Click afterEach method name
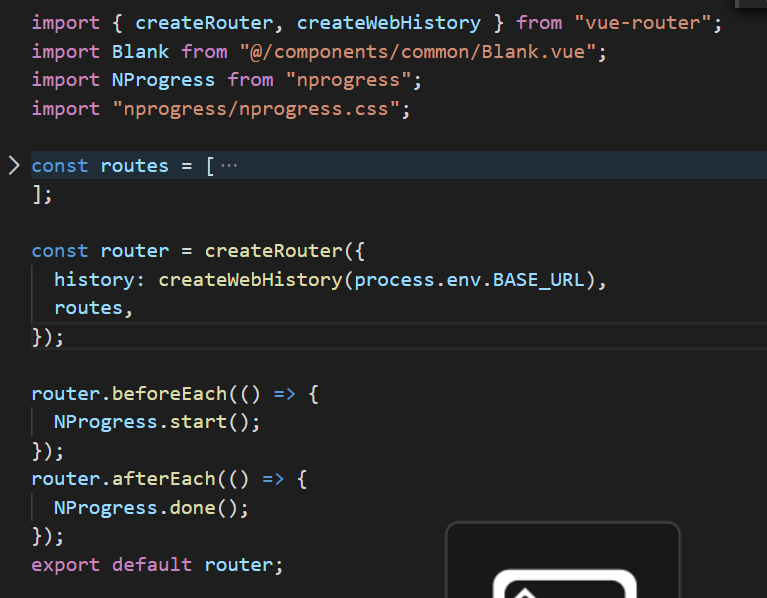The height and width of the screenshot is (598, 767). click(163, 479)
